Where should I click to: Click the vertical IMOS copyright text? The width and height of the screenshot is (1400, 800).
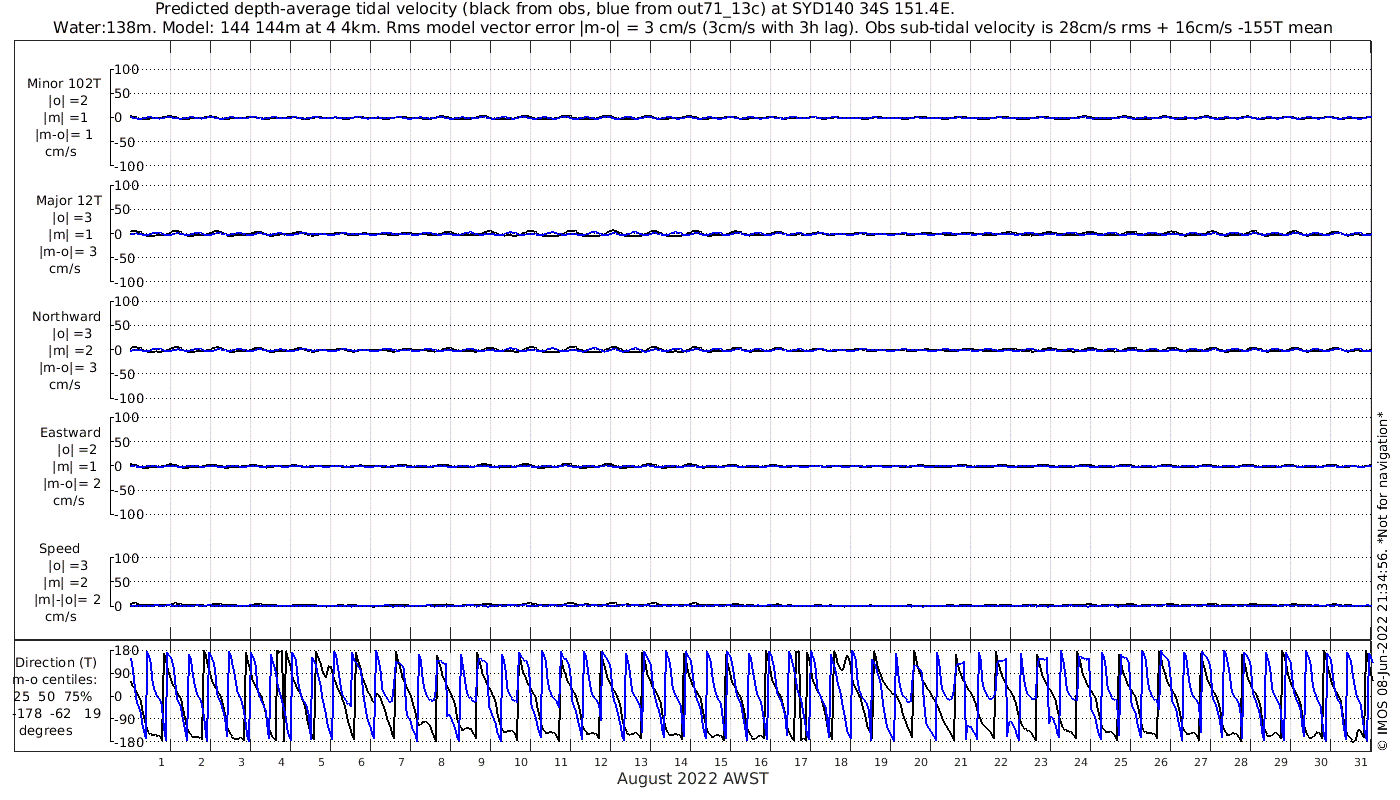coord(1383,580)
